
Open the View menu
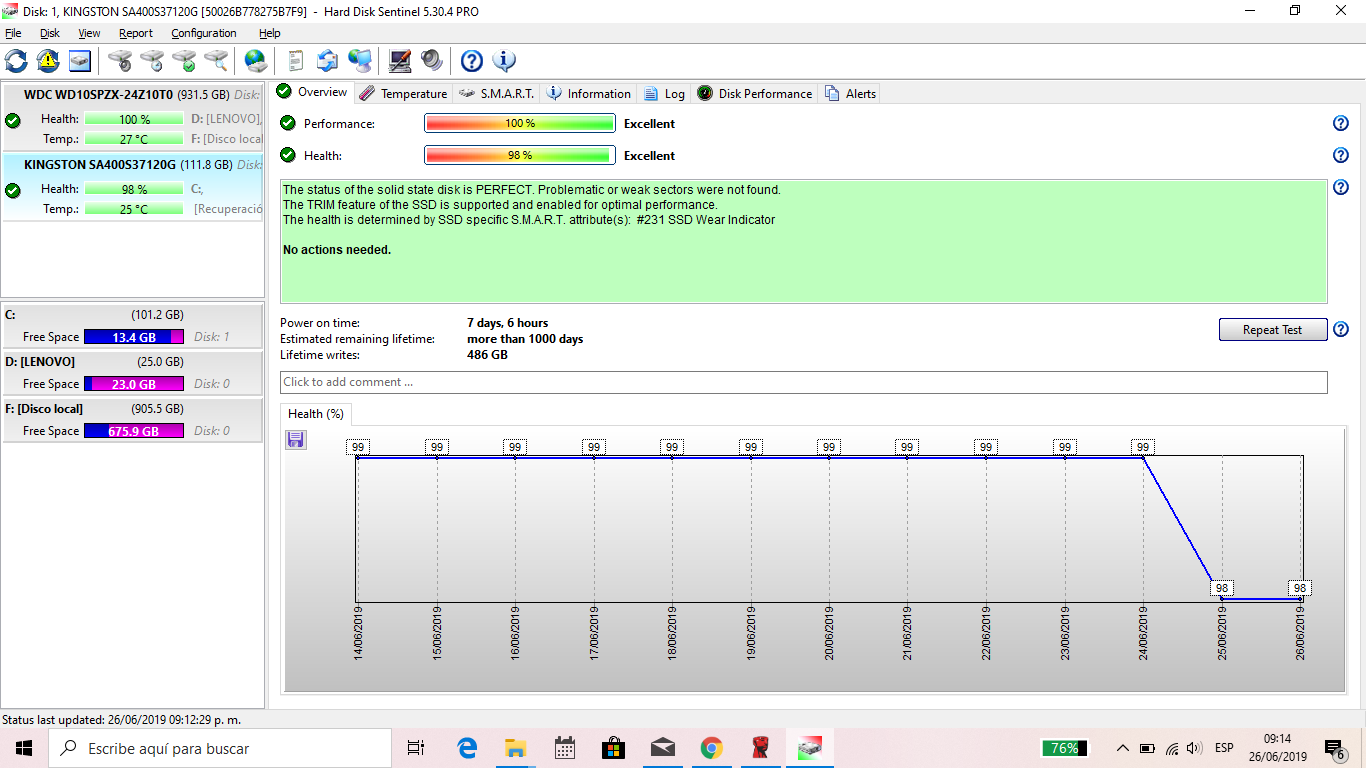pos(89,33)
